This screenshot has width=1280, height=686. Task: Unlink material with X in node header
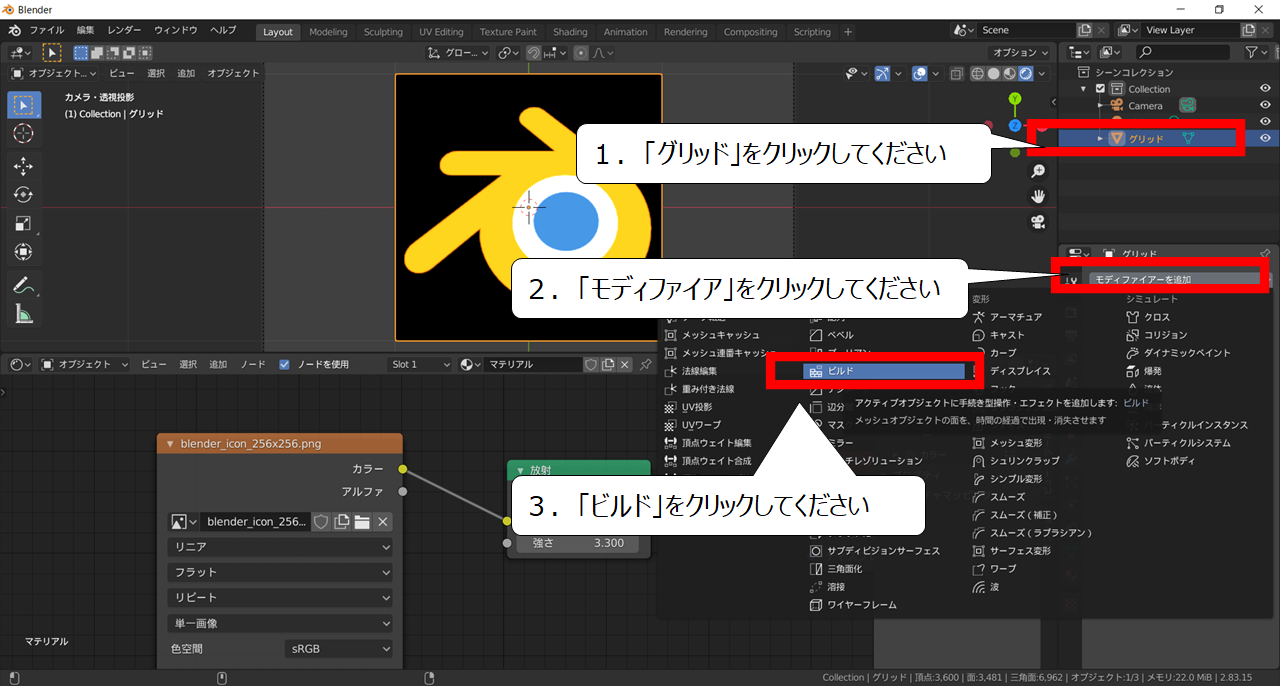tap(625, 365)
